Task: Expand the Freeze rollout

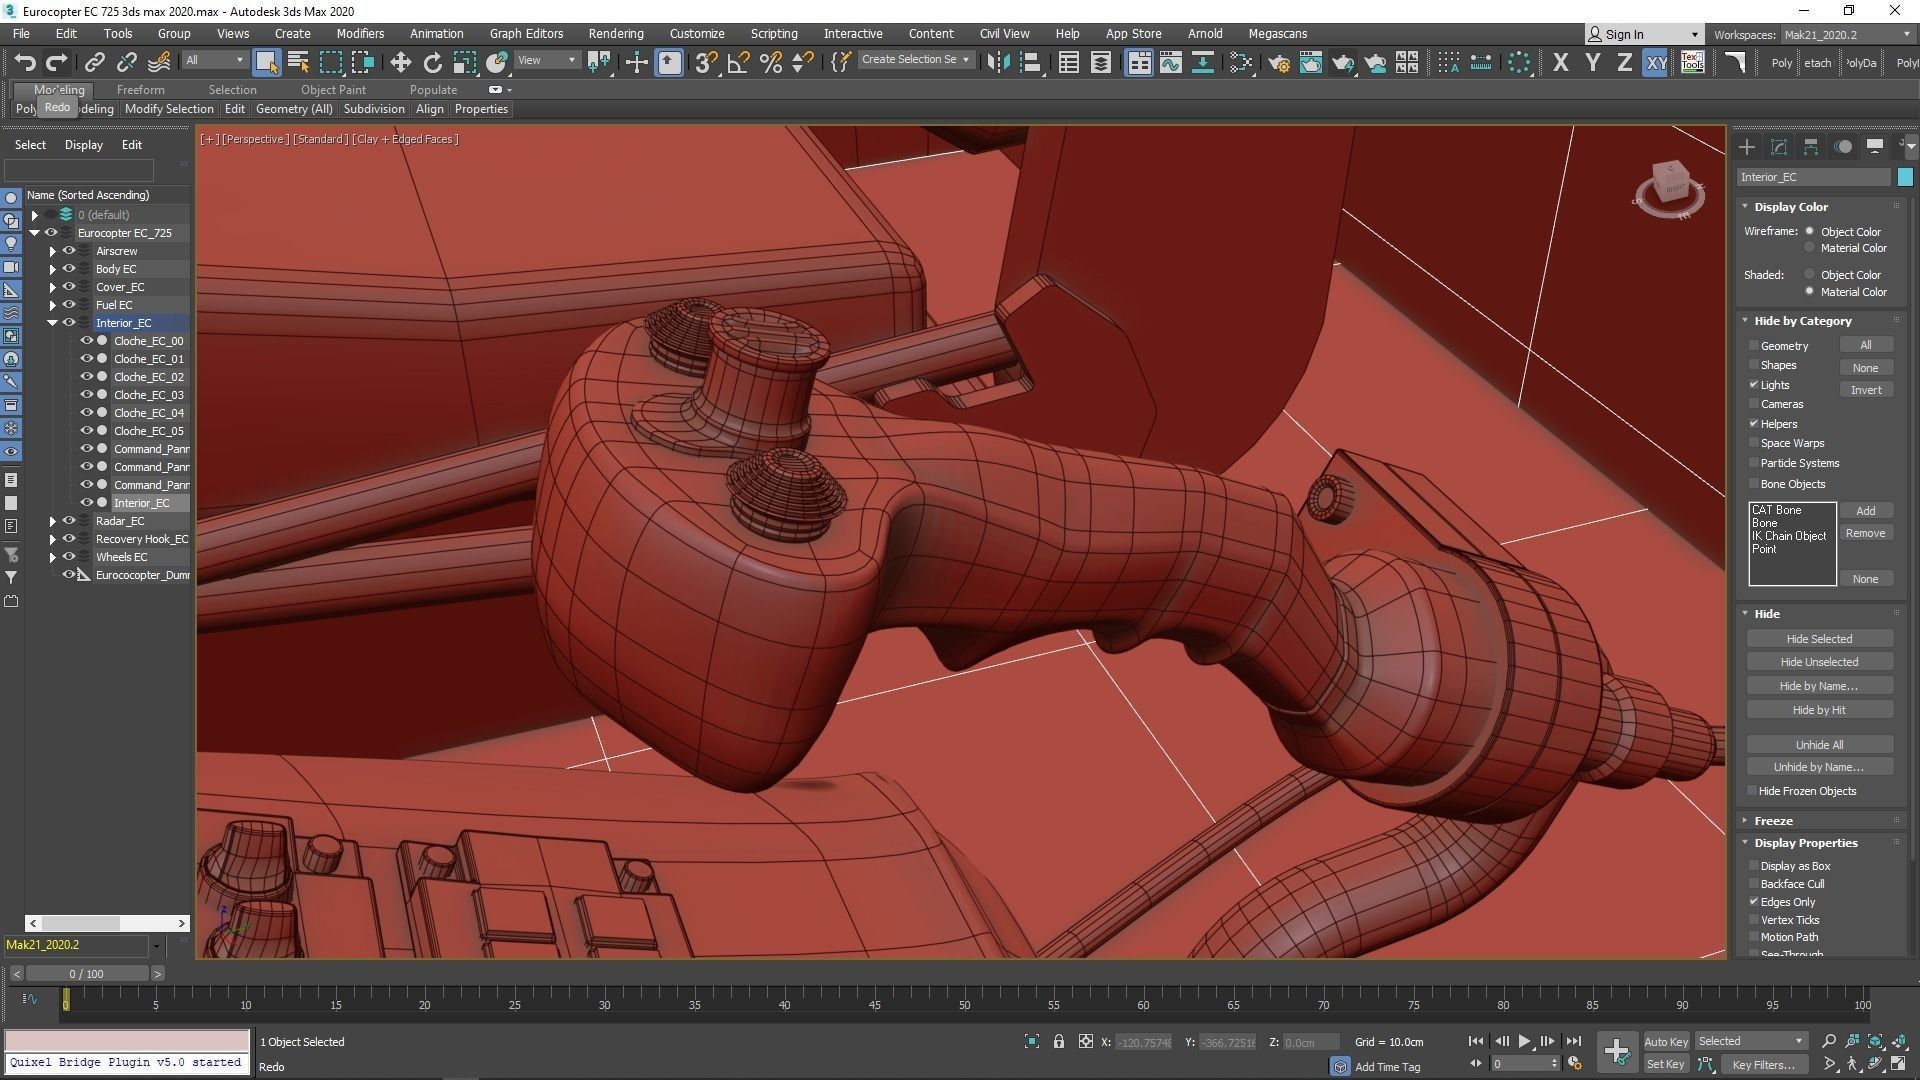Action: point(1773,820)
